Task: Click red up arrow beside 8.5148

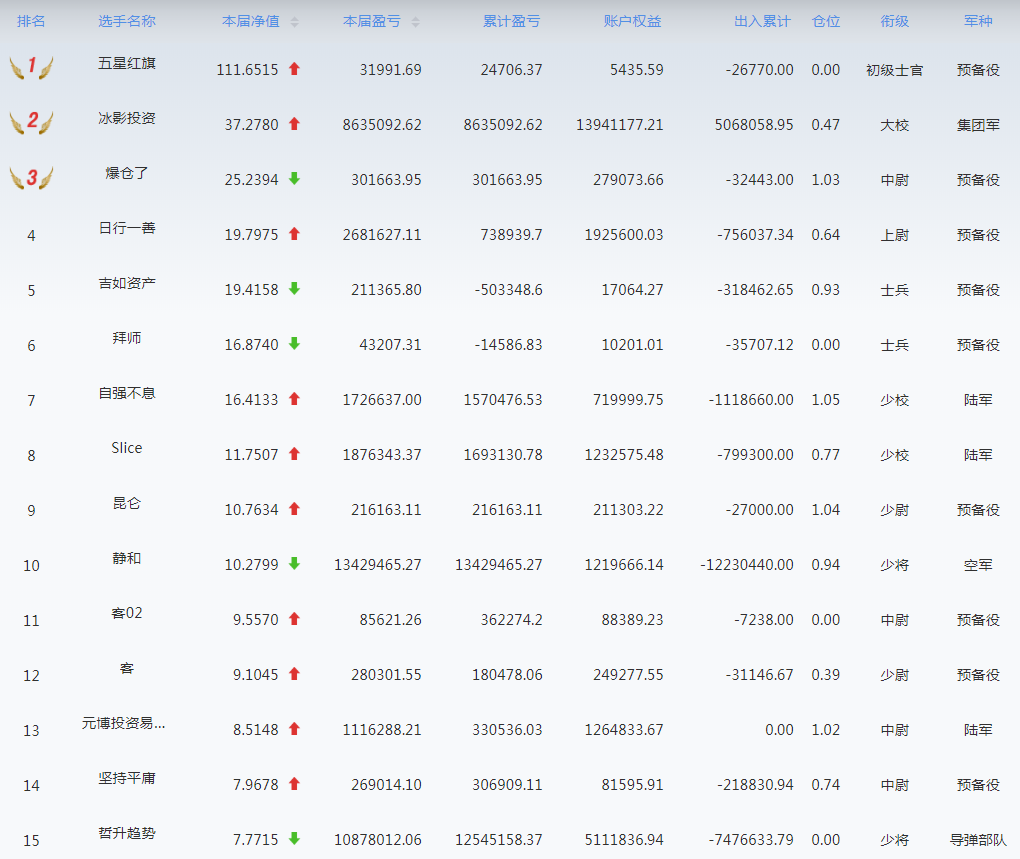Action: (x=294, y=729)
